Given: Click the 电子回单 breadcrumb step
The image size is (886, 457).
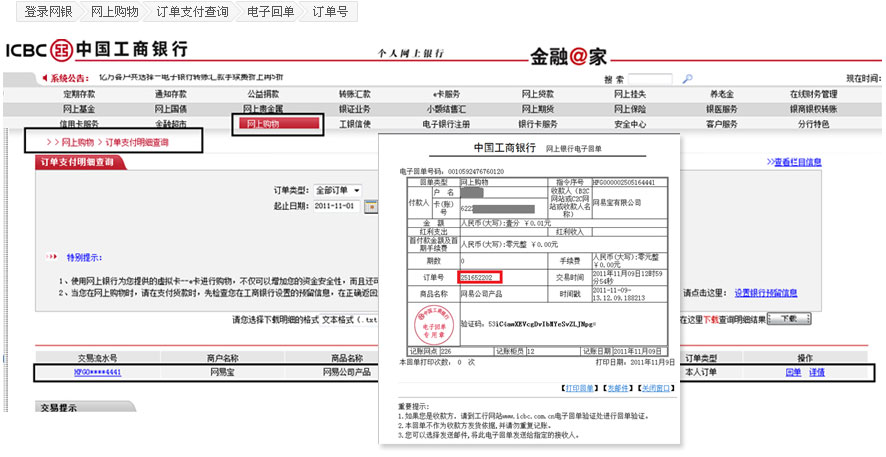Looking at the screenshot, I should pos(271,11).
